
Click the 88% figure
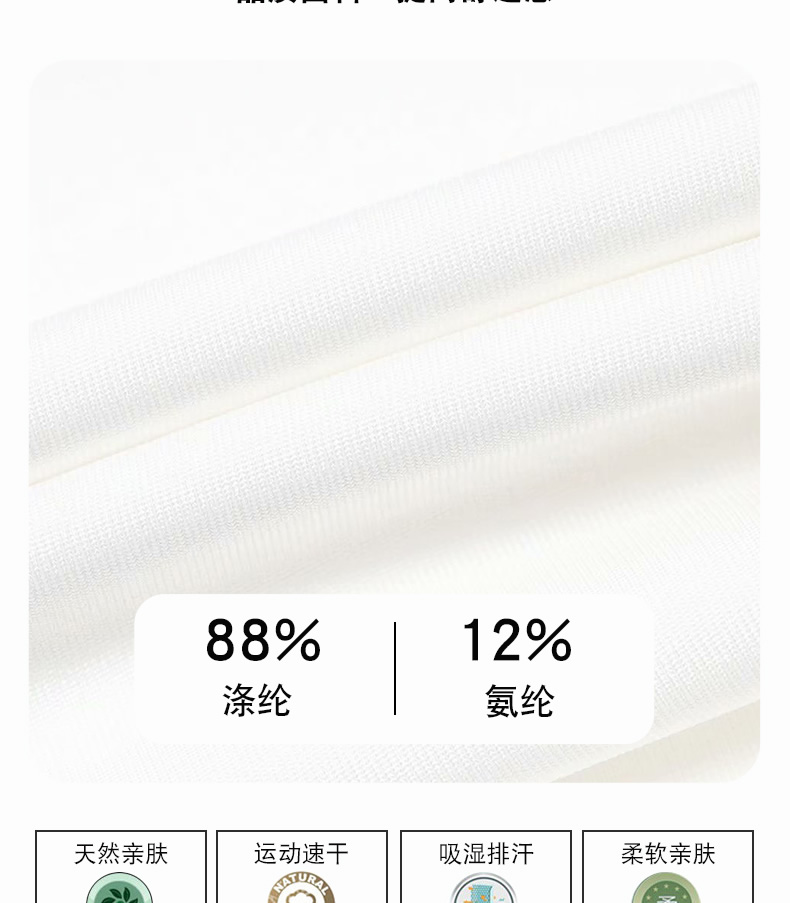263,640
